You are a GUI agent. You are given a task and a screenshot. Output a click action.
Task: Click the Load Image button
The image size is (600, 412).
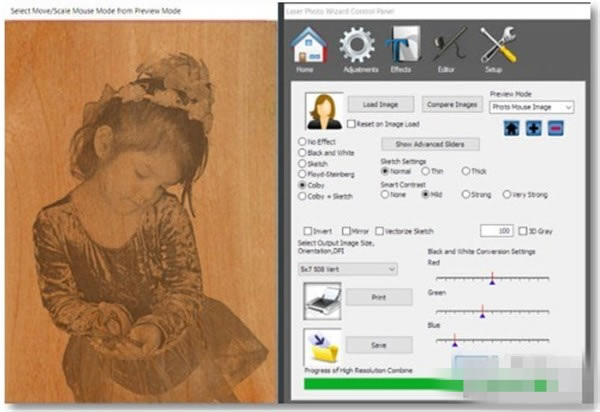(381, 104)
